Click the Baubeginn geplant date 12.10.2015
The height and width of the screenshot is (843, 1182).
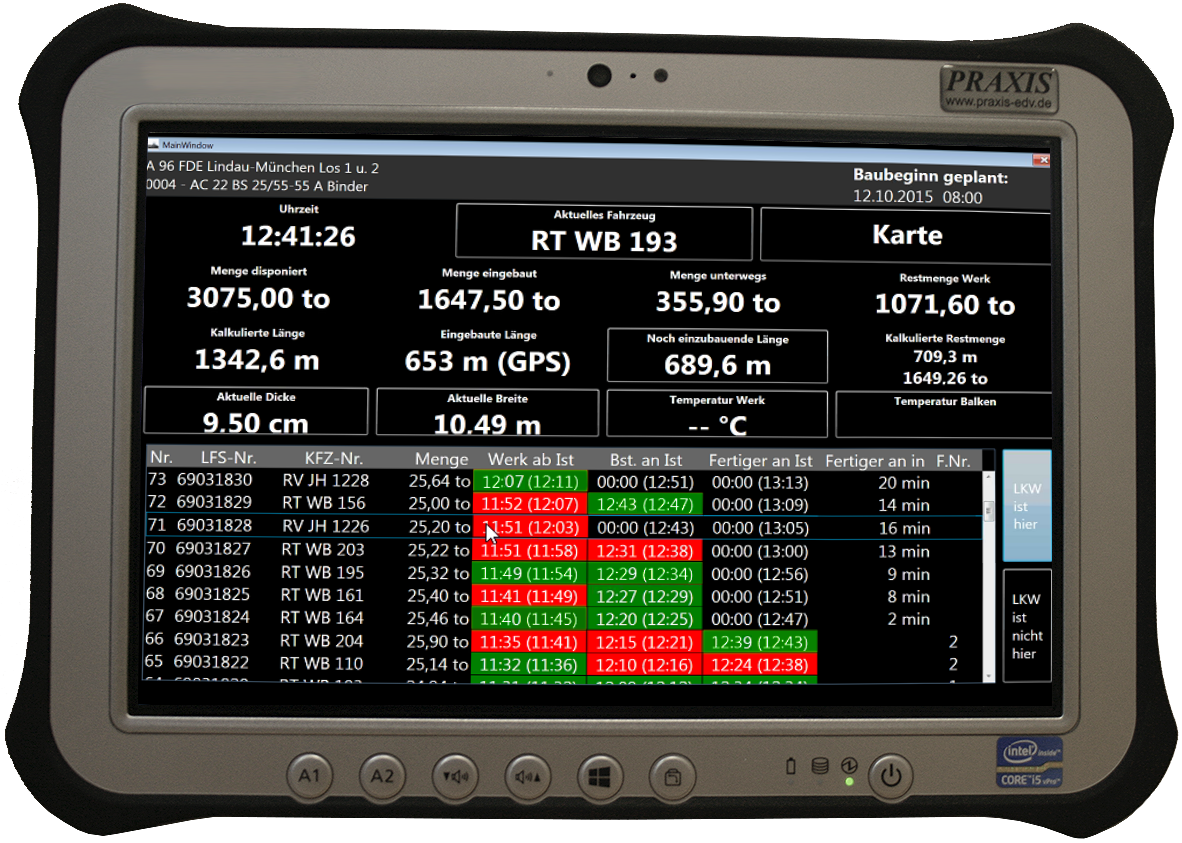click(893, 197)
